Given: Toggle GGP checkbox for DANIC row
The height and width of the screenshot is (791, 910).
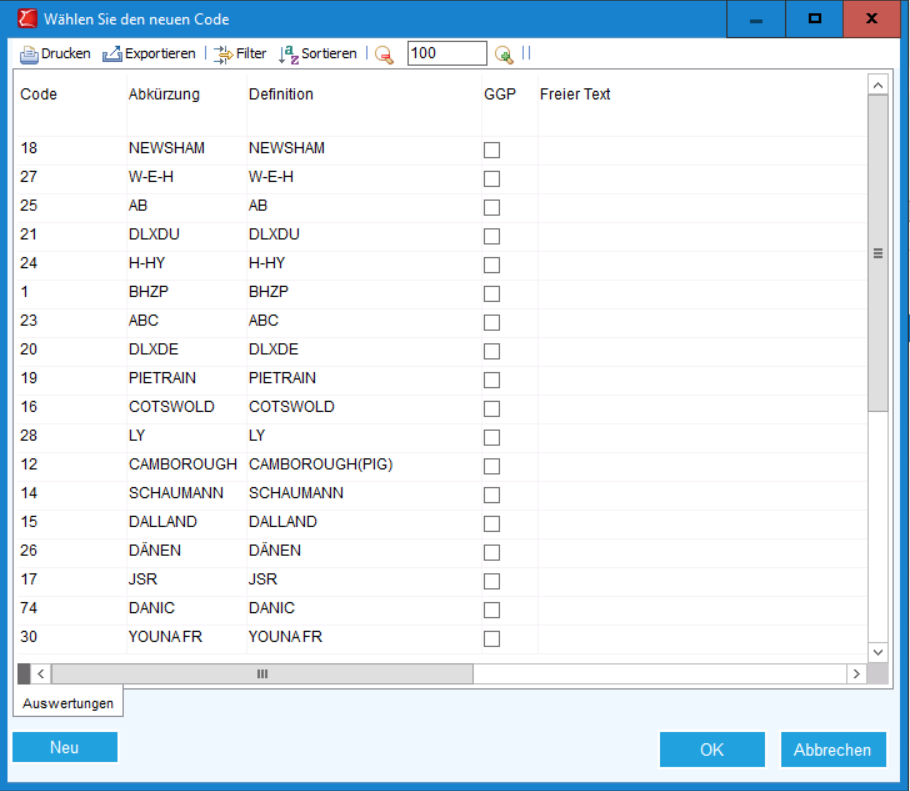Looking at the screenshot, I should tap(492, 610).
